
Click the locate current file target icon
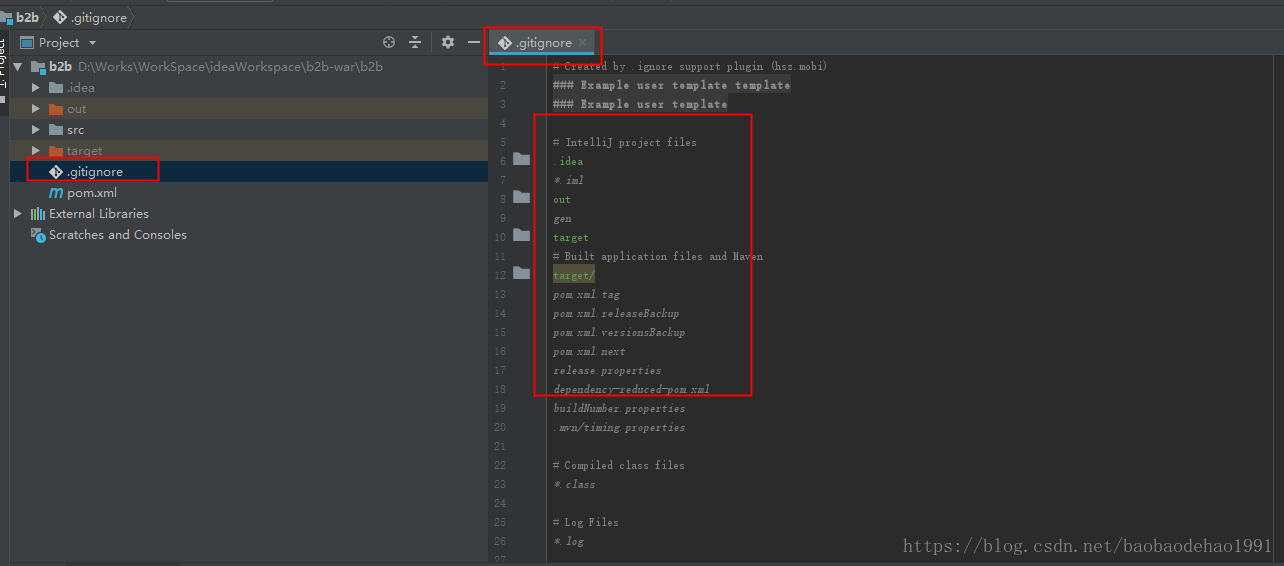click(x=389, y=42)
